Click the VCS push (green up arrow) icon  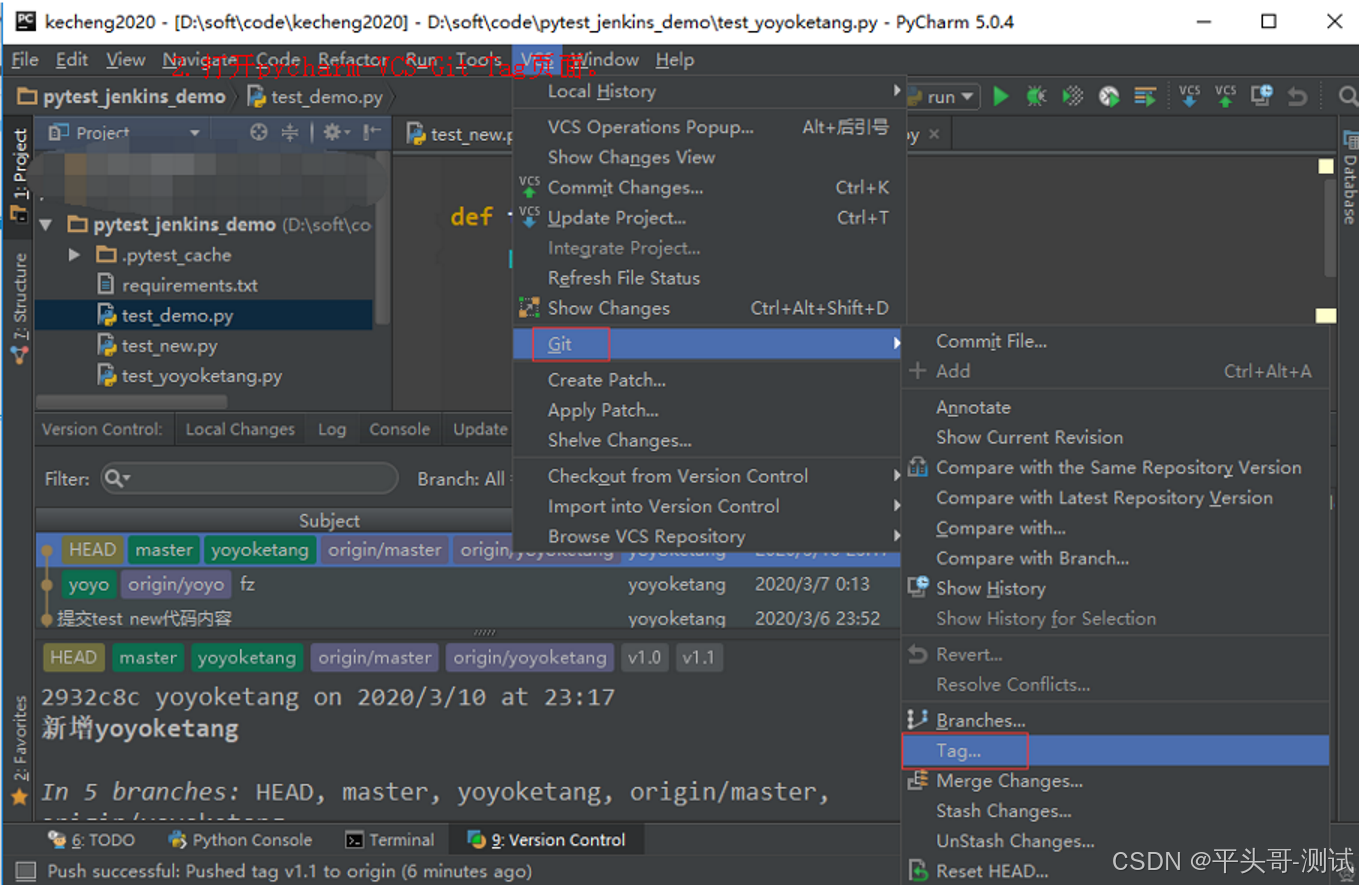(x=1224, y=96)
